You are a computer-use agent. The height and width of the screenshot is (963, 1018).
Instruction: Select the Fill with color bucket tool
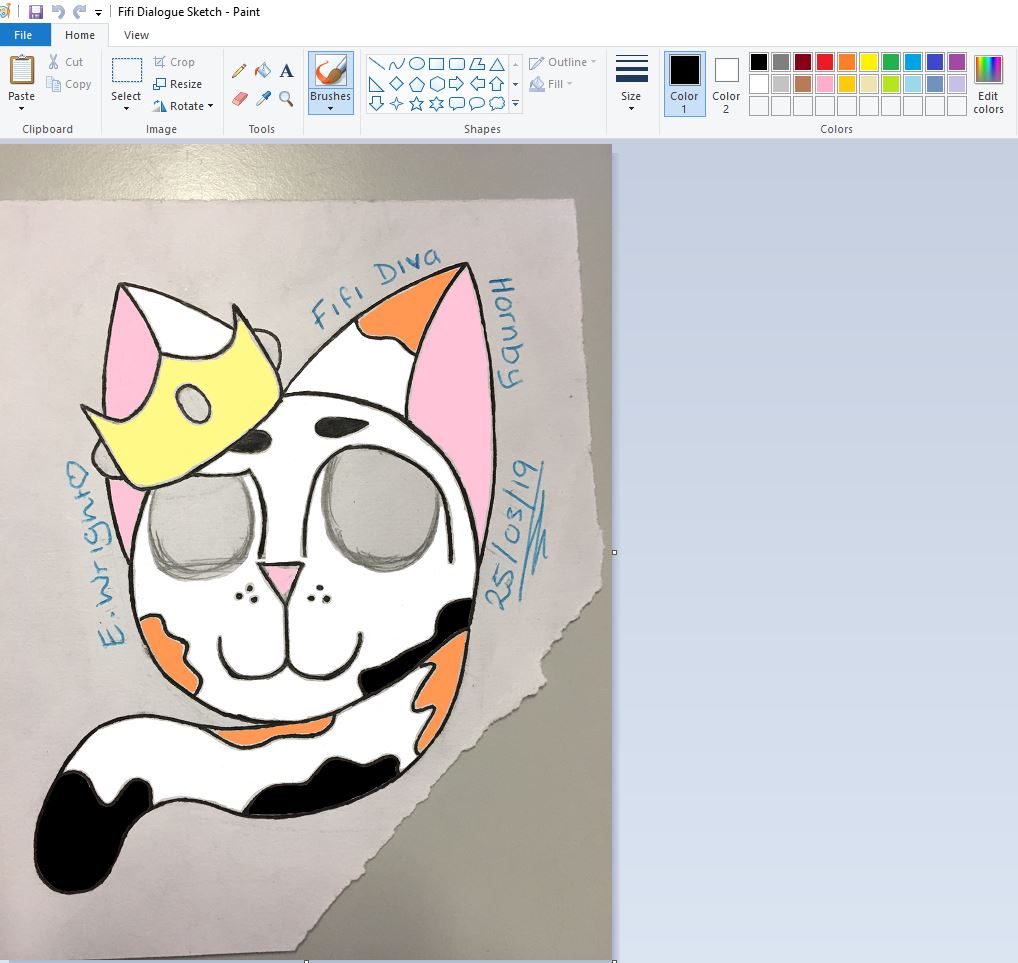coord(263,71)
